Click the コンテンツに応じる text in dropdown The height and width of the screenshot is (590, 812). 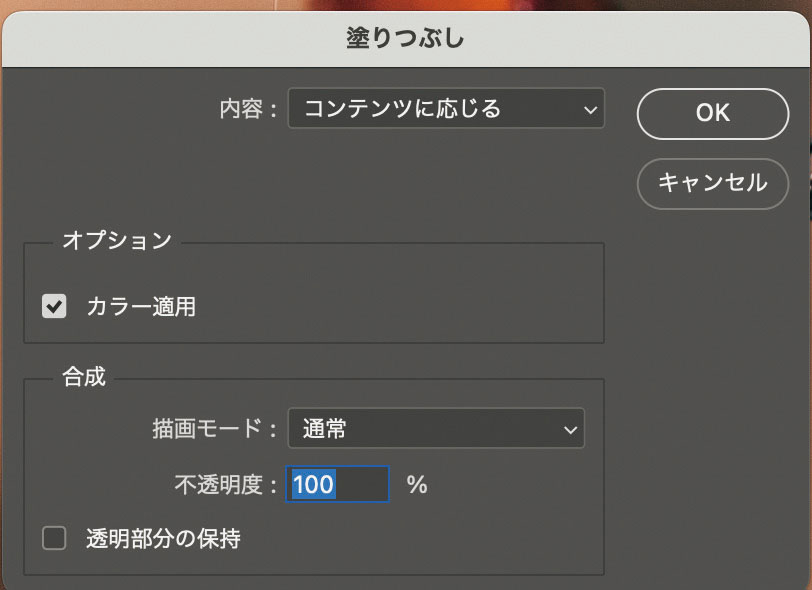pyautogui.click(x=402, y=108)
